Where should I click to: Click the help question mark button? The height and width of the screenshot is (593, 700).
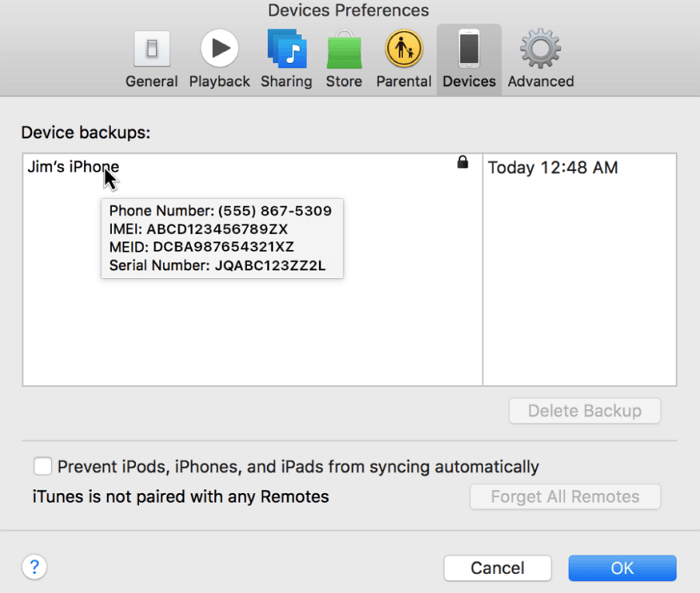34,567
